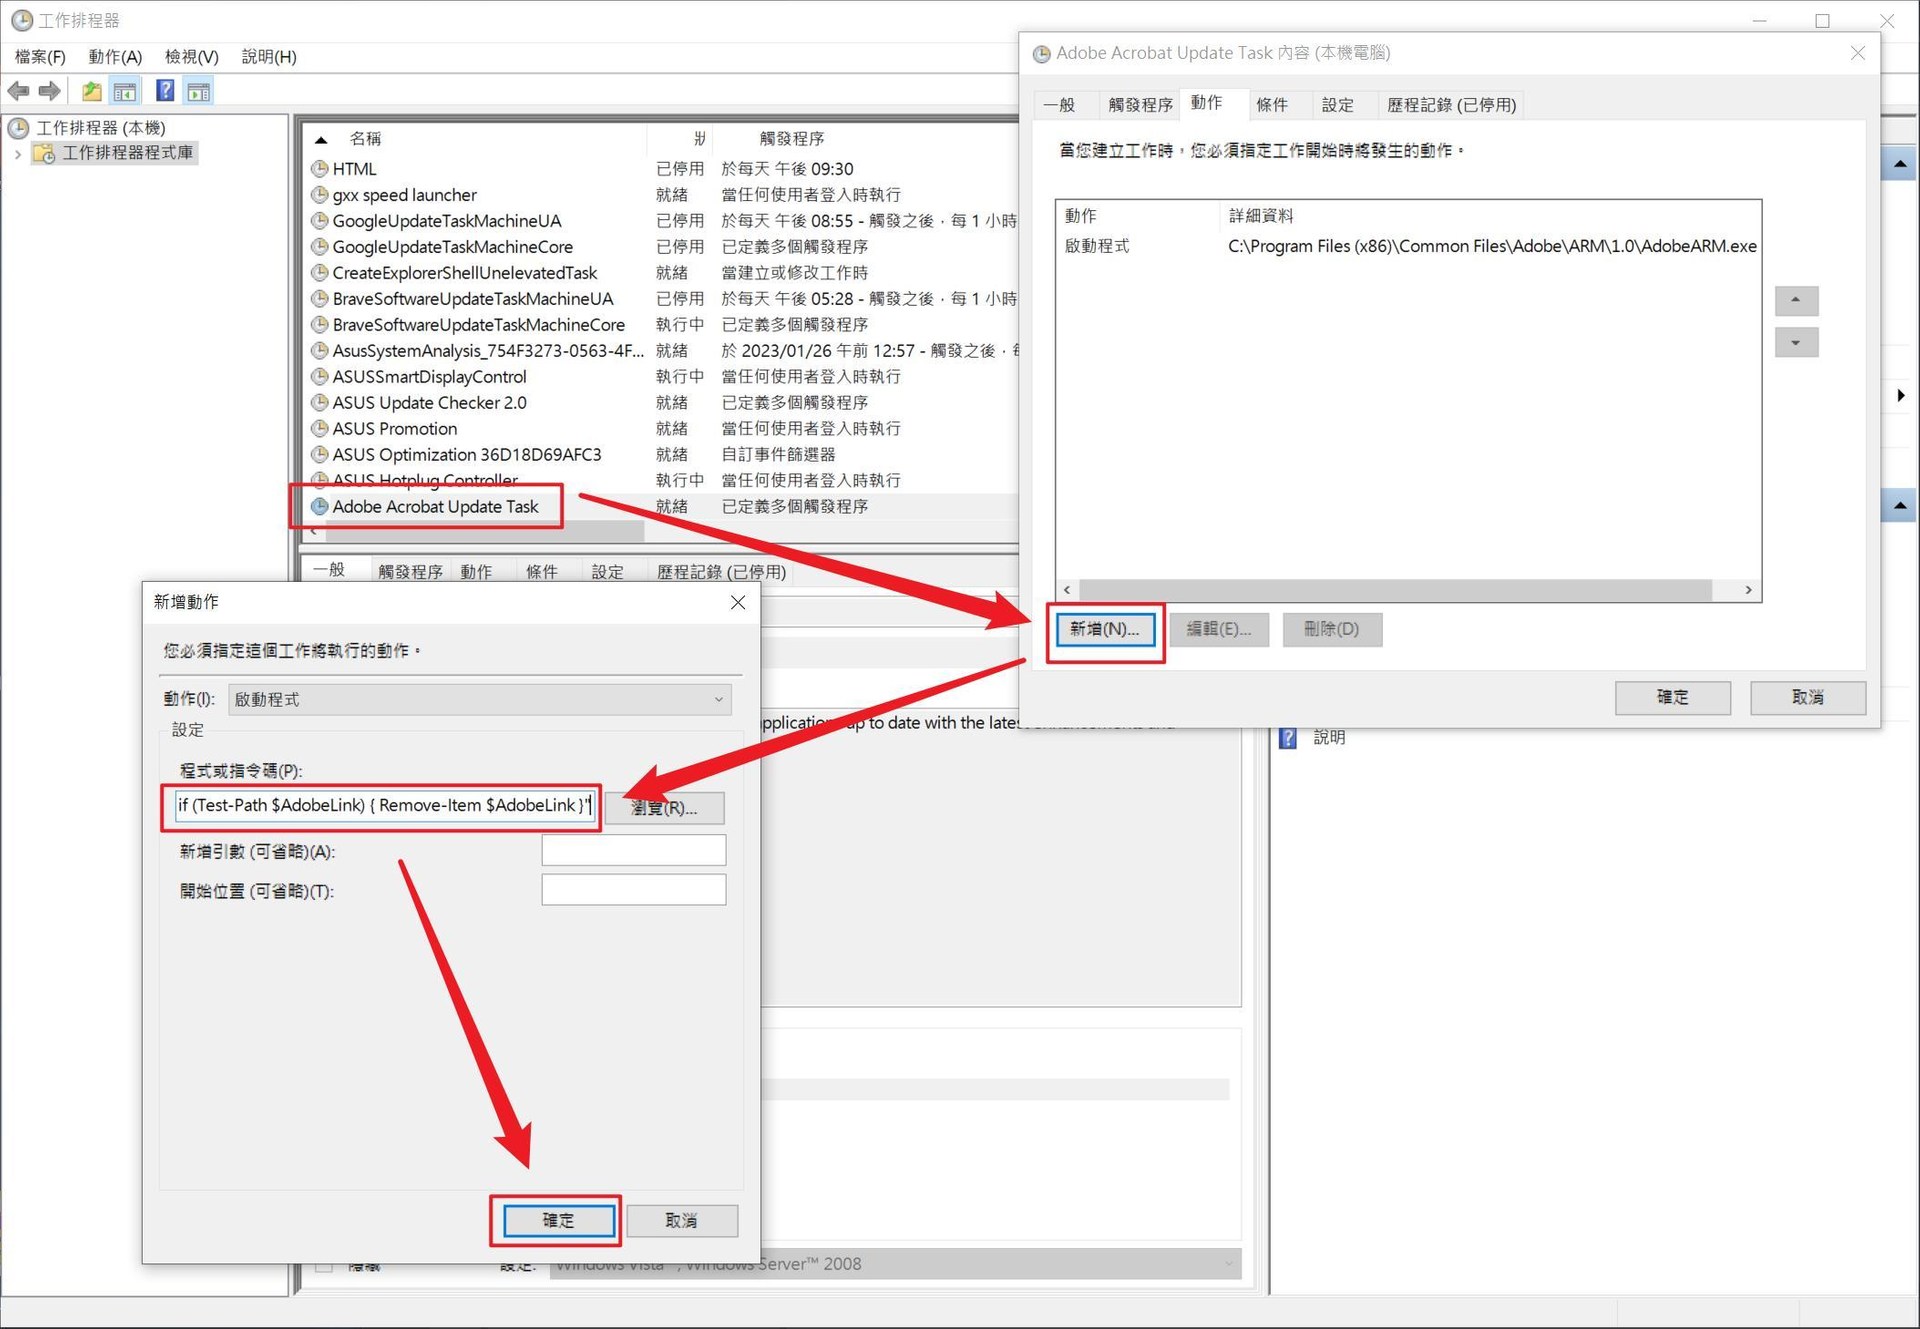Expand the 工作排程器程式庫 tree node
Screen dimensions: 1920x1329
17,153
